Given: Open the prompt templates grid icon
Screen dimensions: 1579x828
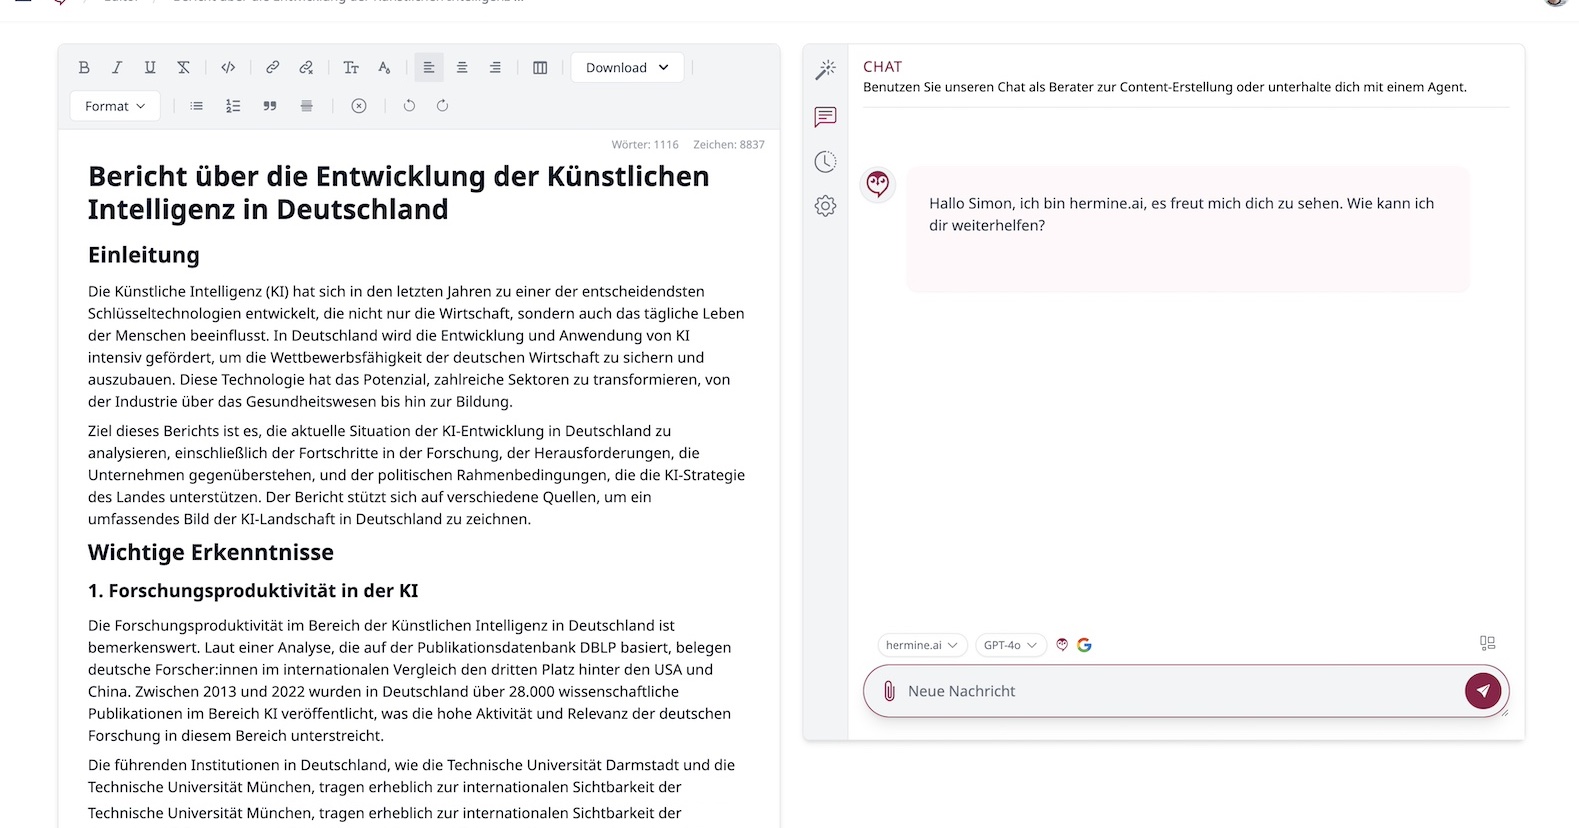Looking at the screenshot, I should [x=1487, y=643].
